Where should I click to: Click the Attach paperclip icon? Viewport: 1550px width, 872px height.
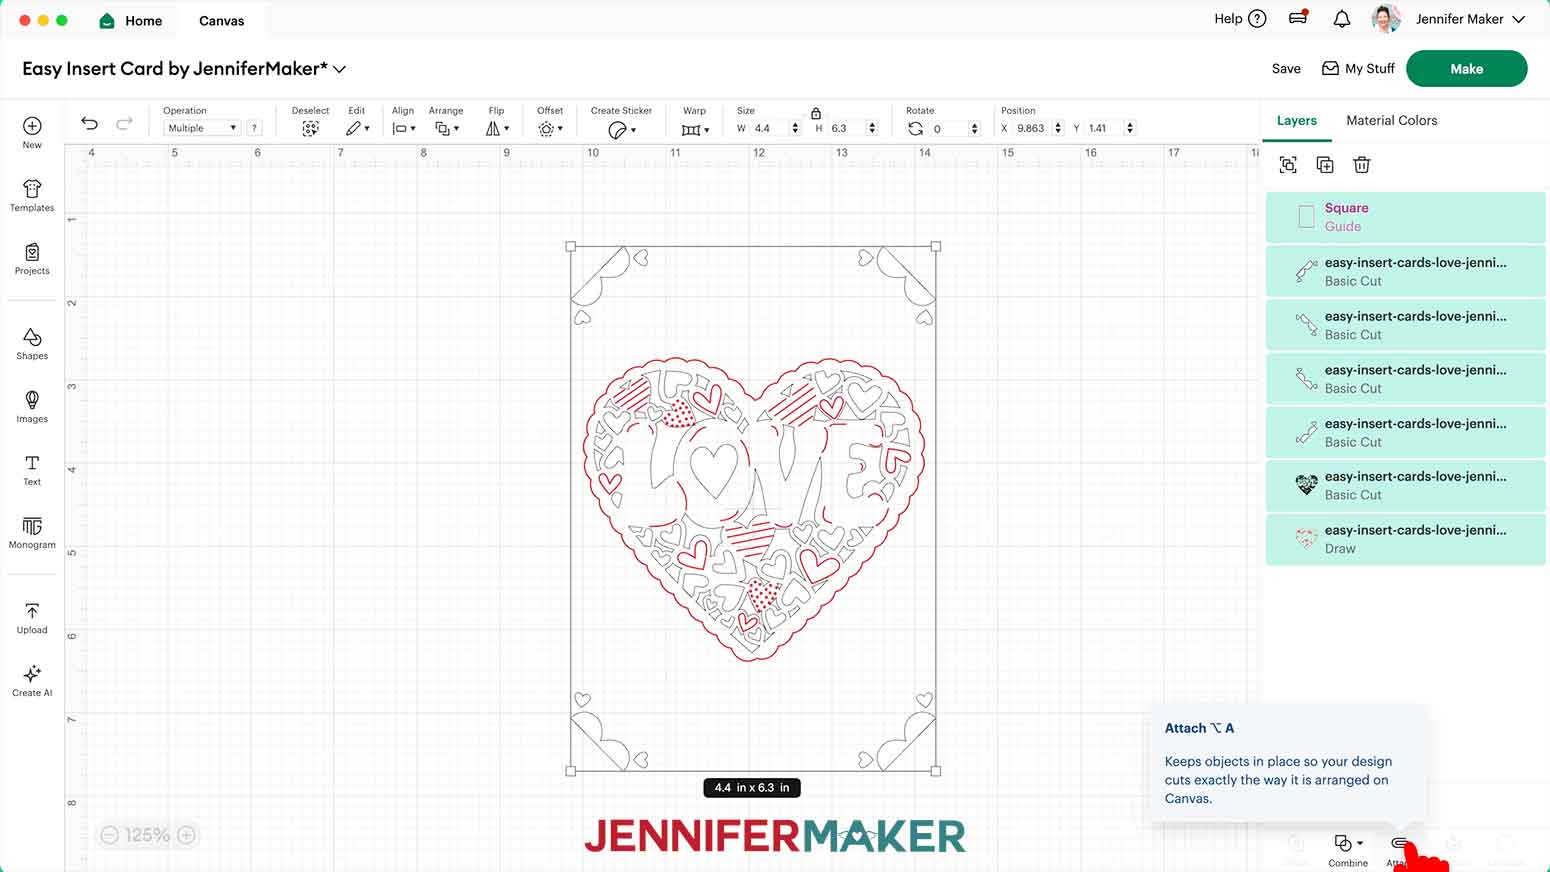1399,845
